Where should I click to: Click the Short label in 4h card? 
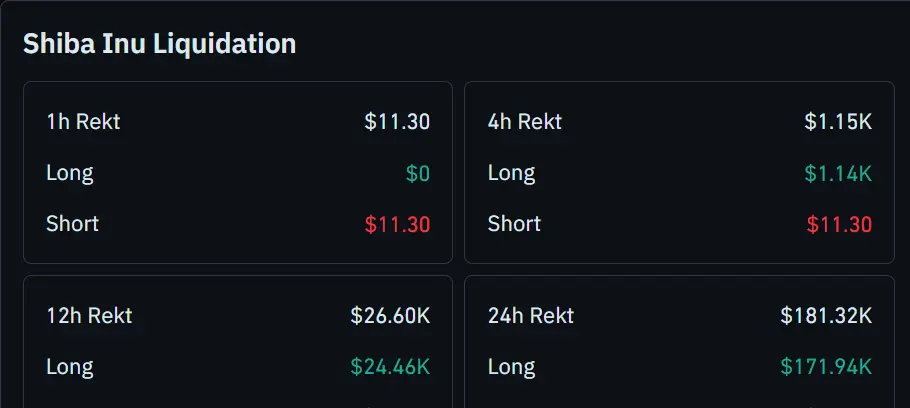tap(514, 224)
